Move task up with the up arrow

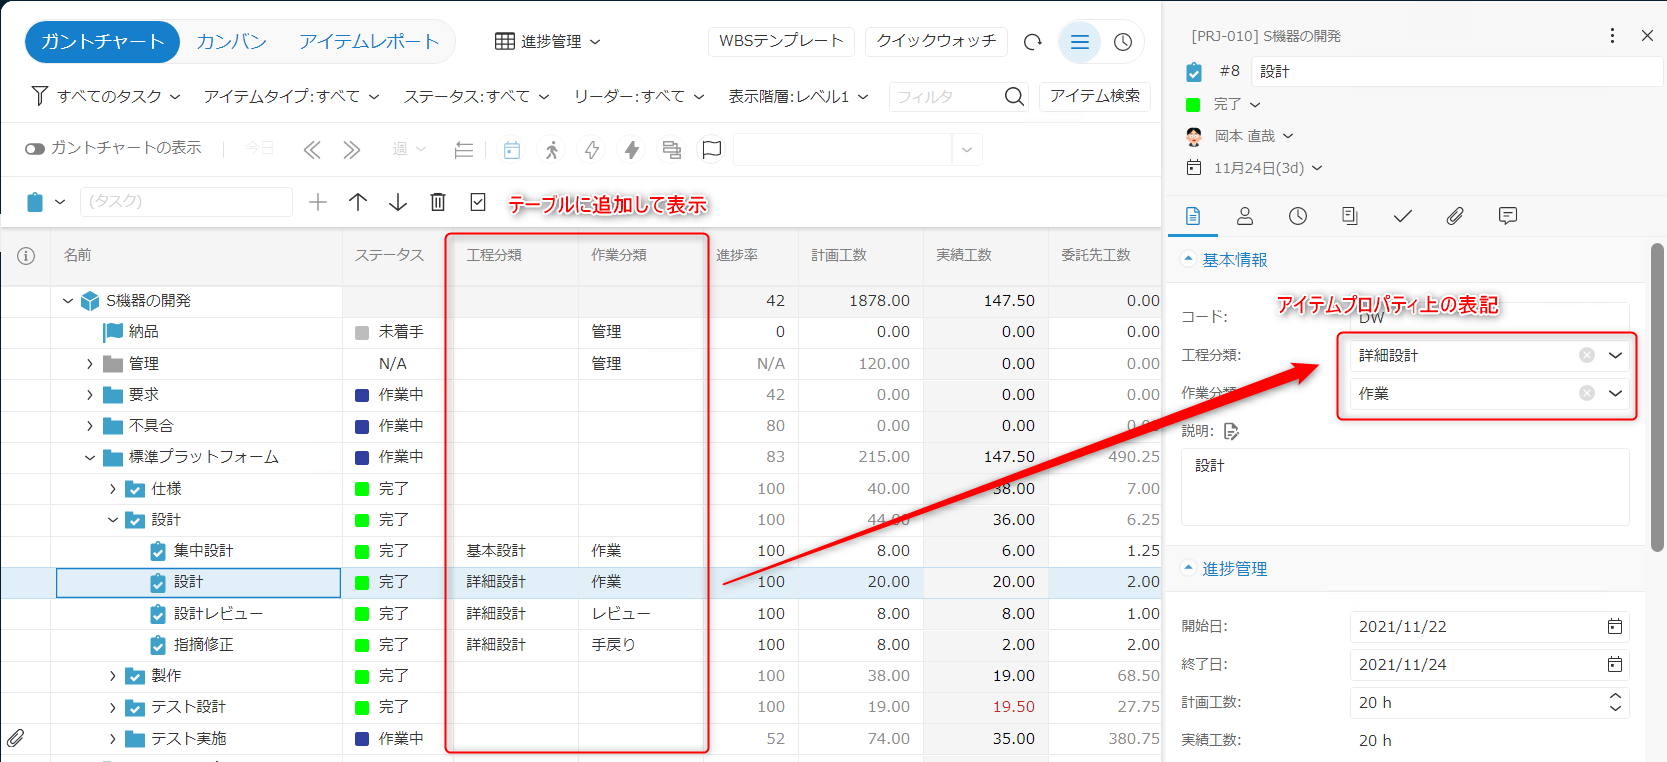(358, 202)
